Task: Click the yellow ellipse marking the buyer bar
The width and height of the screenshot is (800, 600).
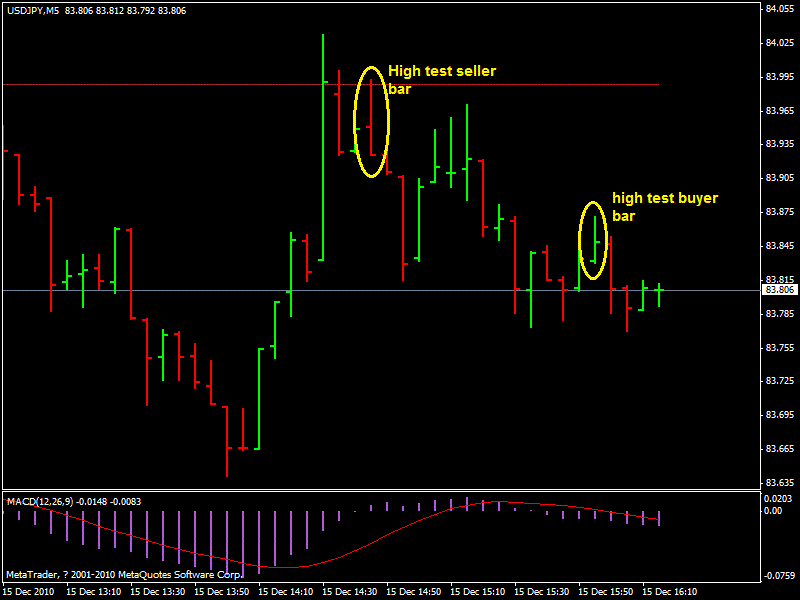Action: tap(592, 238)
